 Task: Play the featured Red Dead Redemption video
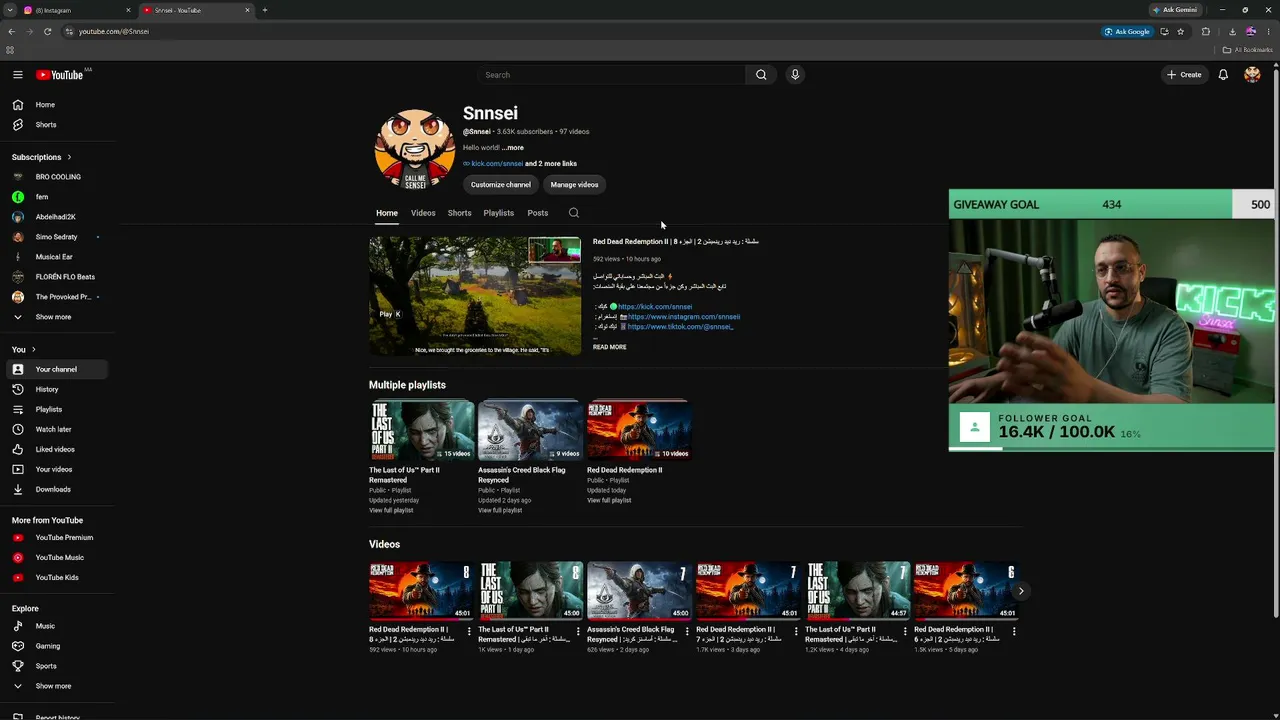(475, 296)
